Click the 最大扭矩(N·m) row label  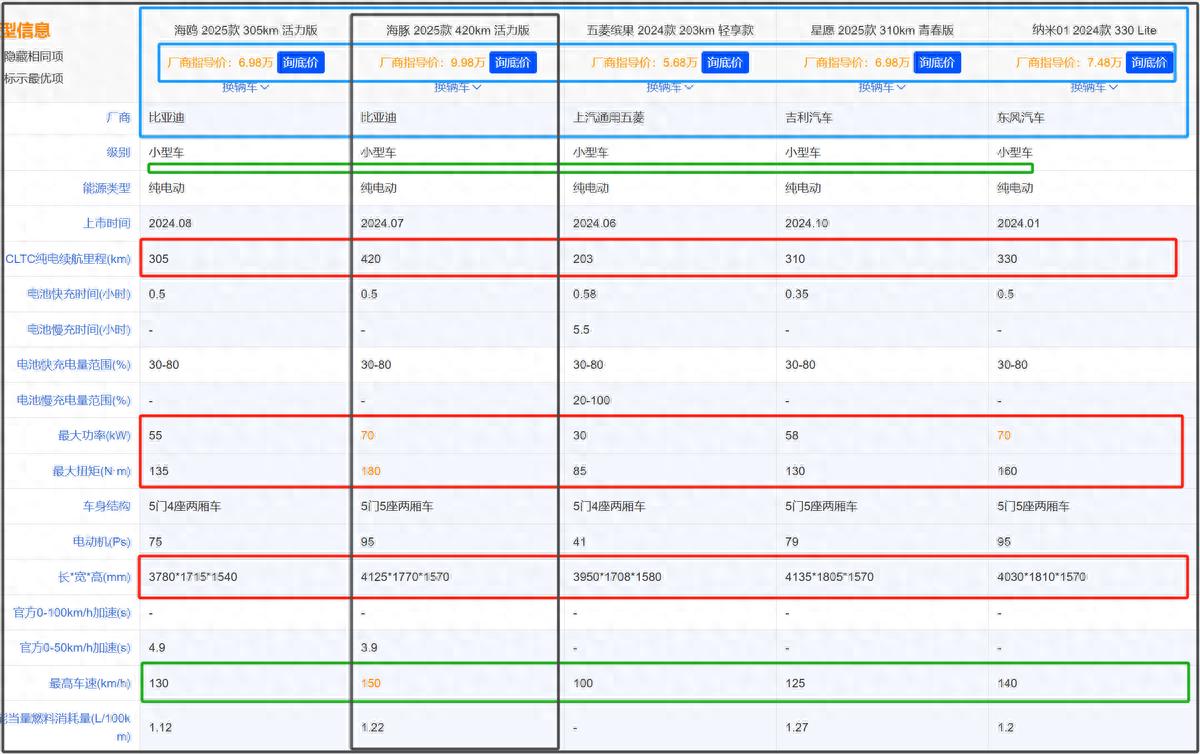tap(92, 471)
